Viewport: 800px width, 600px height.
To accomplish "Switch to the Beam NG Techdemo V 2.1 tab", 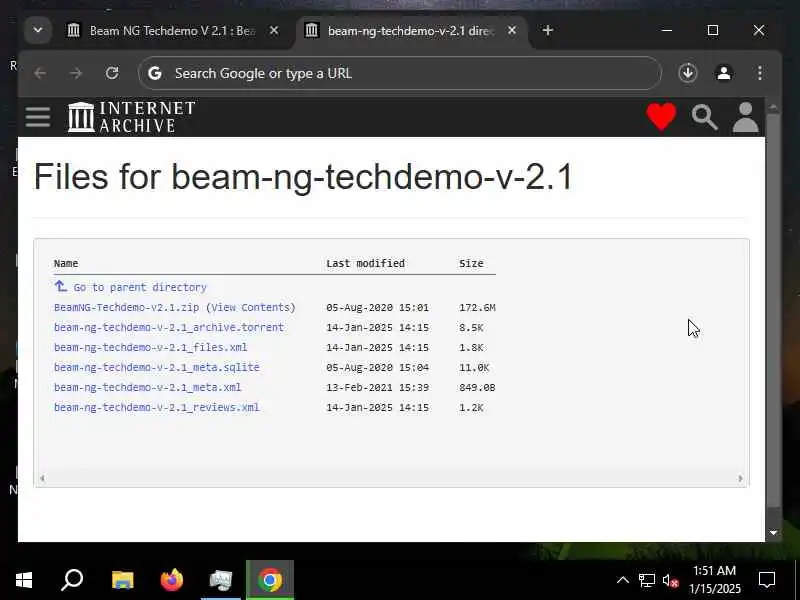I will point(171,31).
